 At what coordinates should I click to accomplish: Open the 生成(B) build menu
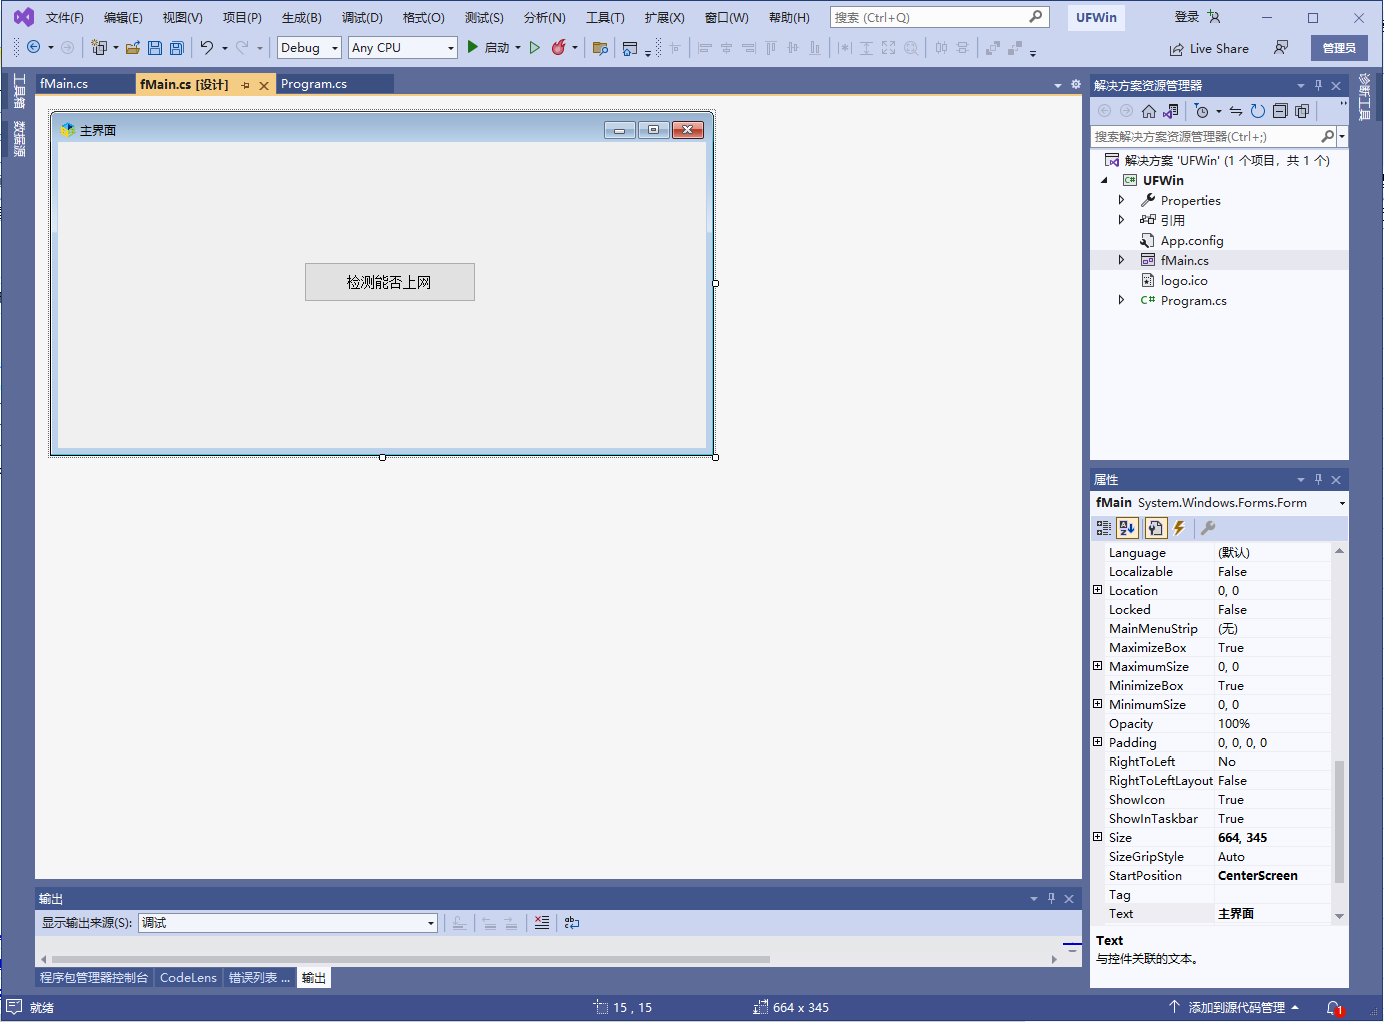[x=302, y=18]
